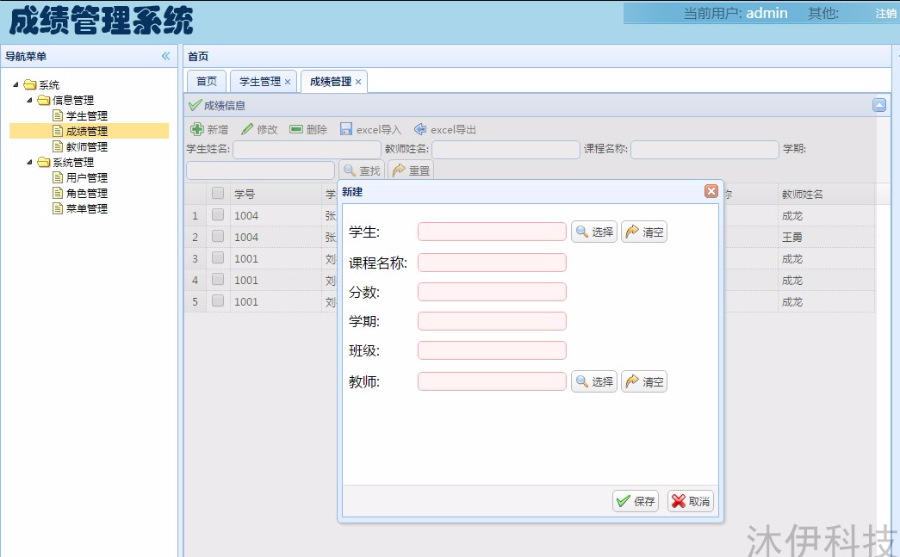Click the 教师姓名 search filter field
This screenshot has width=900, height=557.
click(x=506, y=149)
